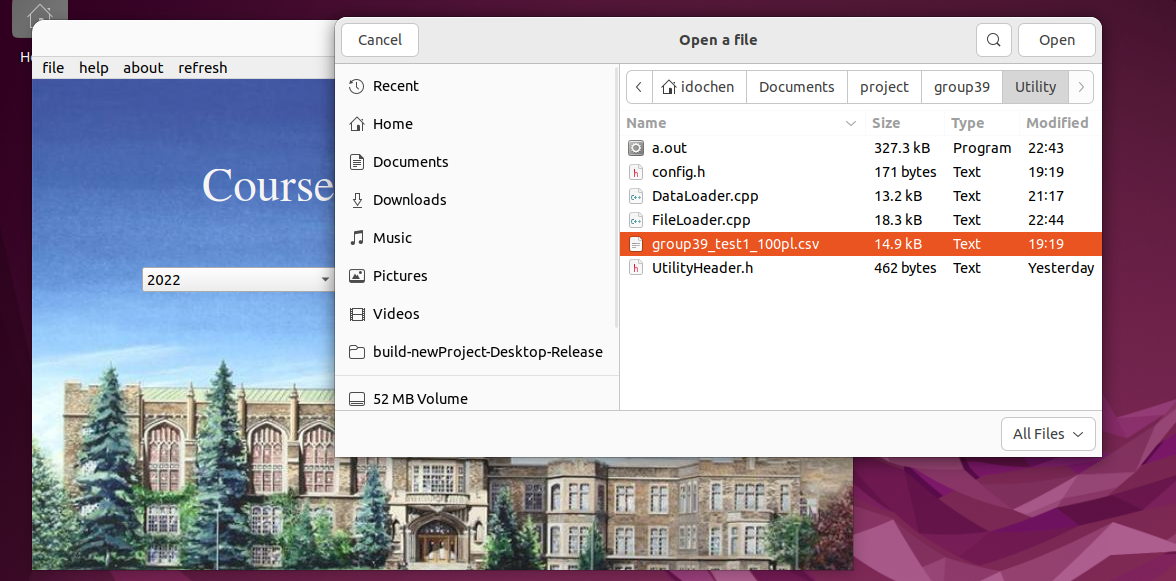Click the UtilityHeader.h file icon
The width and height of the screenshot is (1176, 581).
coord(636,268)
